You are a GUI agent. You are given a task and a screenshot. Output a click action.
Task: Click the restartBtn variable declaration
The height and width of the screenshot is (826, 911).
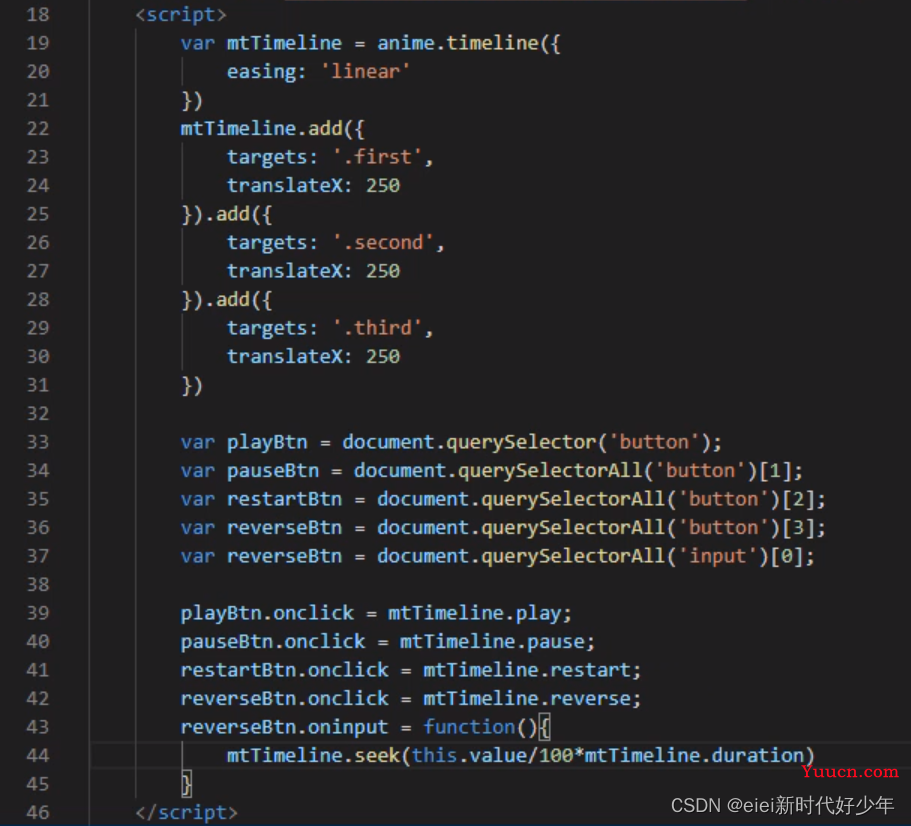(x=284, y=499)
